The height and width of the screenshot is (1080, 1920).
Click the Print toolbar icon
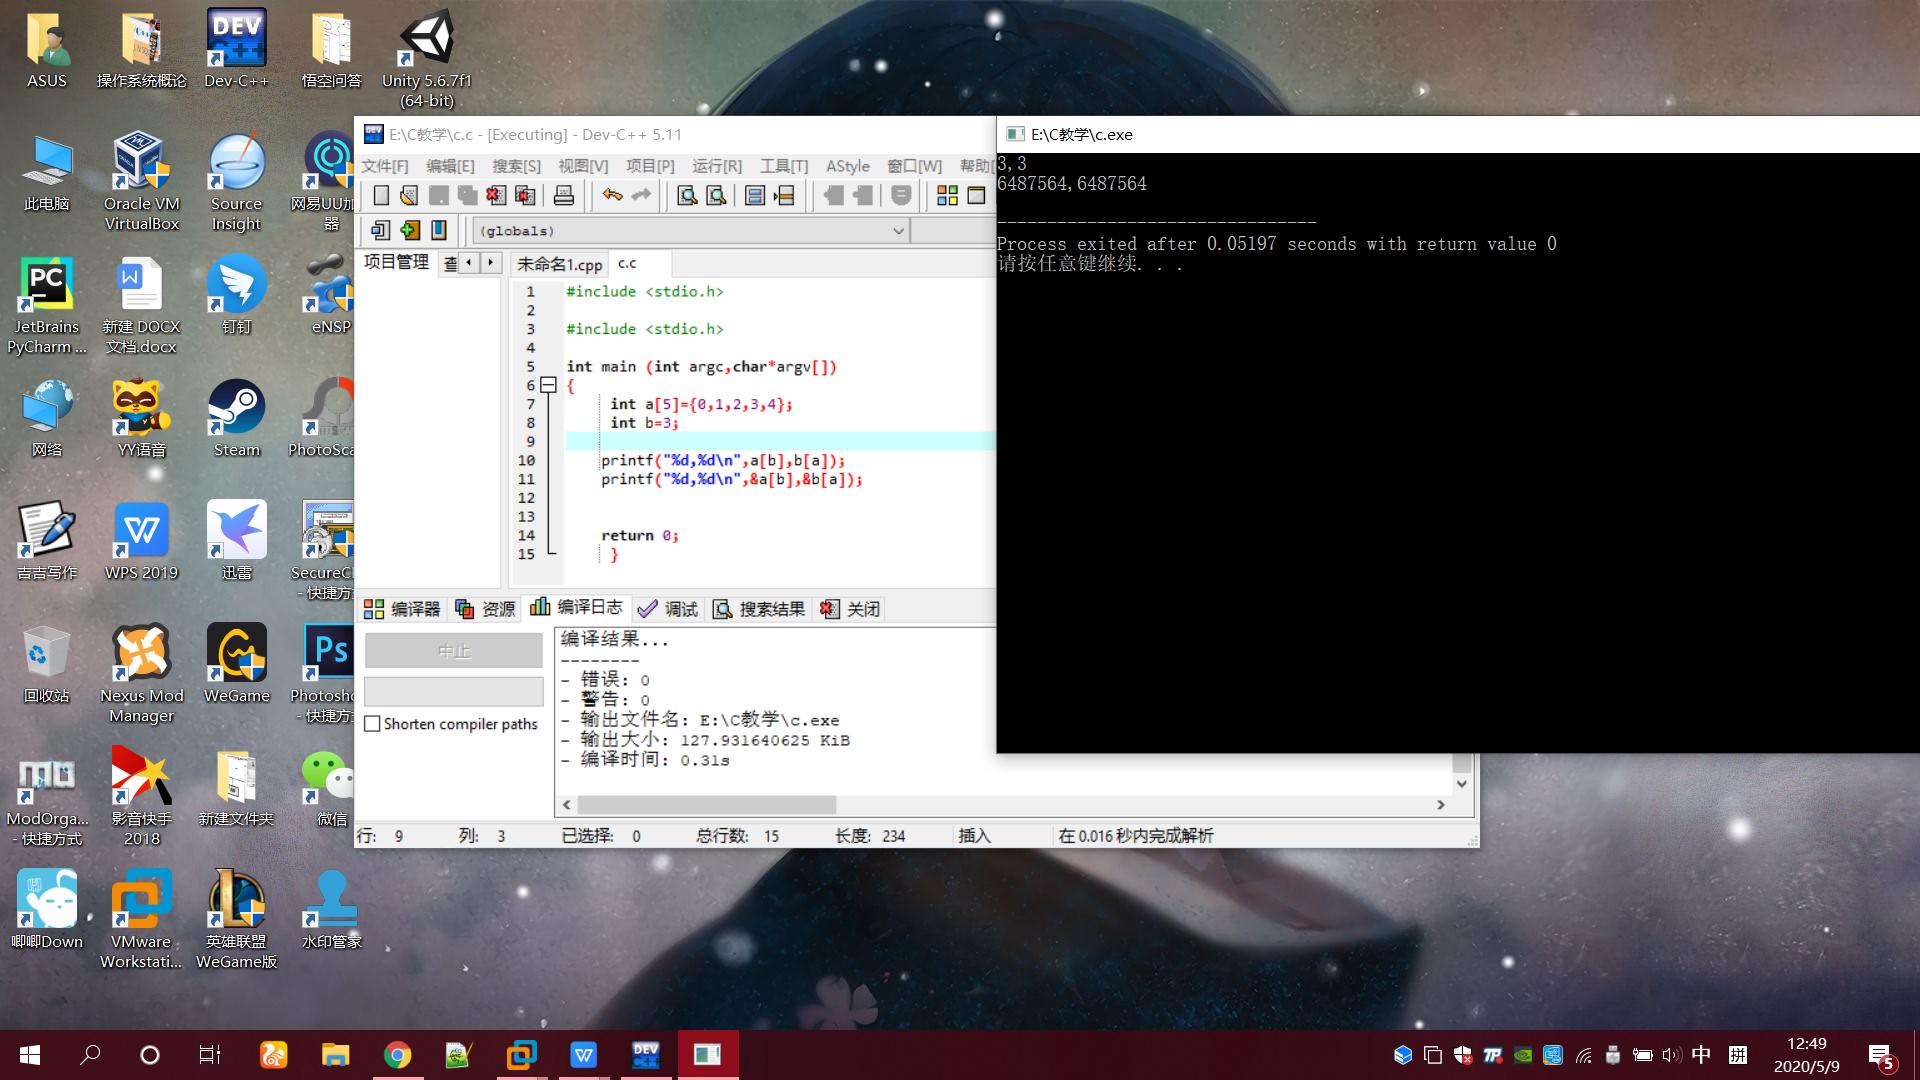pos(564,196)
